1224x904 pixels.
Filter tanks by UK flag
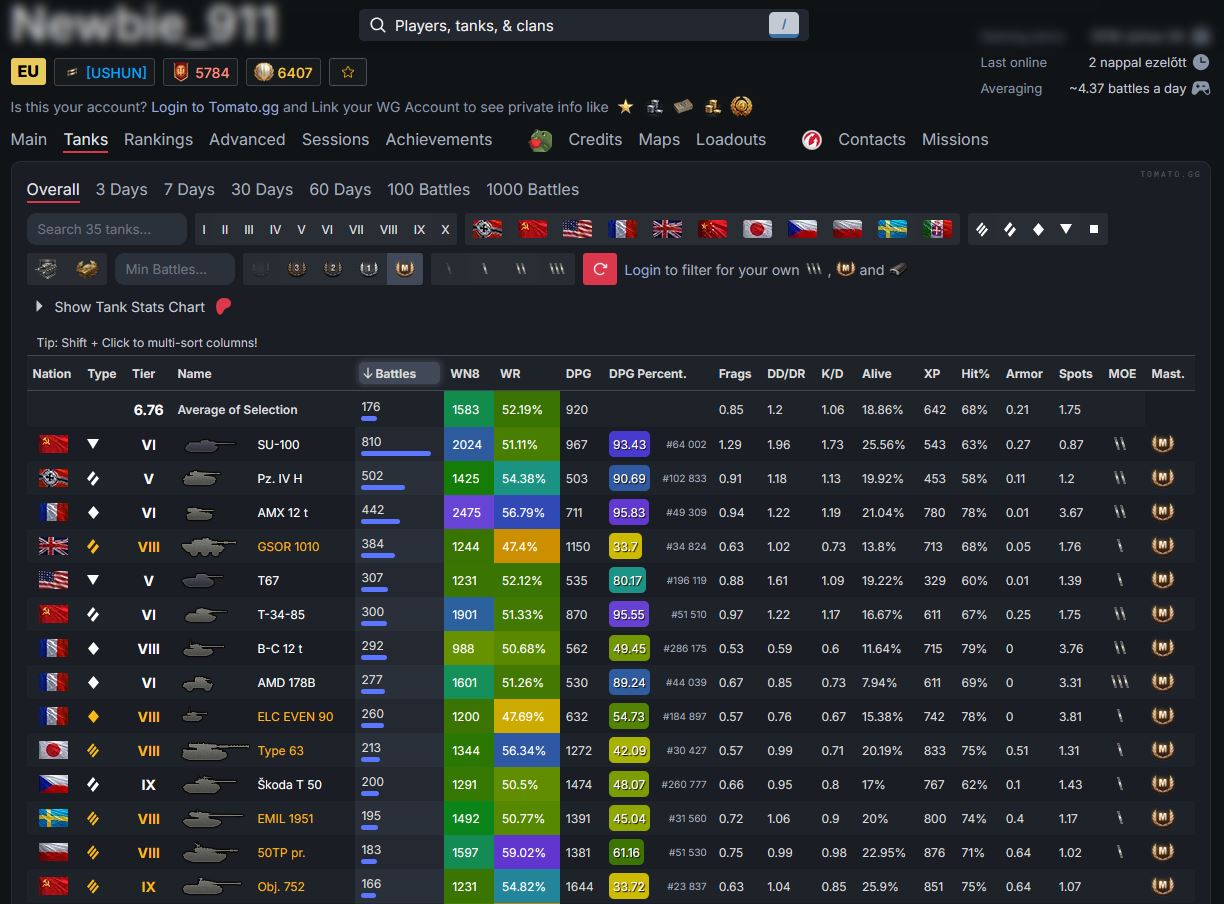click(668, 229)
